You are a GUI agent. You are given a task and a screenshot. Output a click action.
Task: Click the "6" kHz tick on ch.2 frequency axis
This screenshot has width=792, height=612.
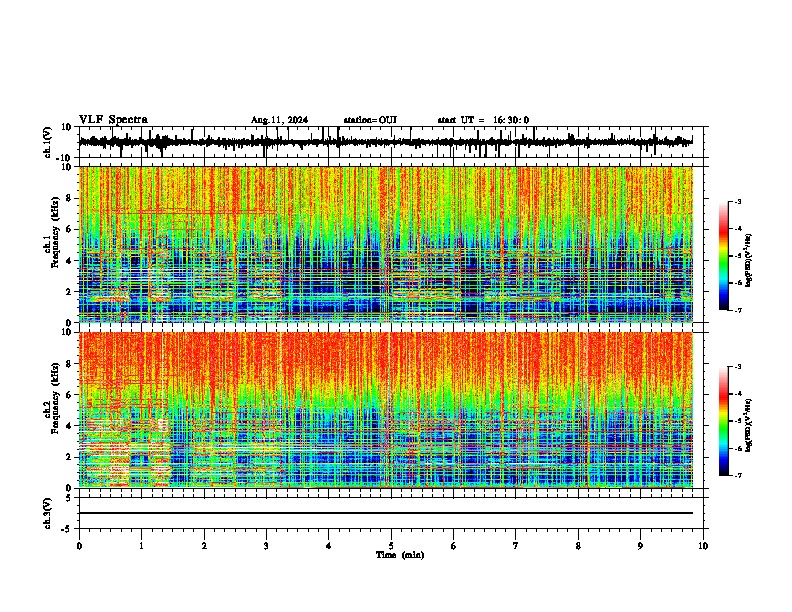point(69,395)
